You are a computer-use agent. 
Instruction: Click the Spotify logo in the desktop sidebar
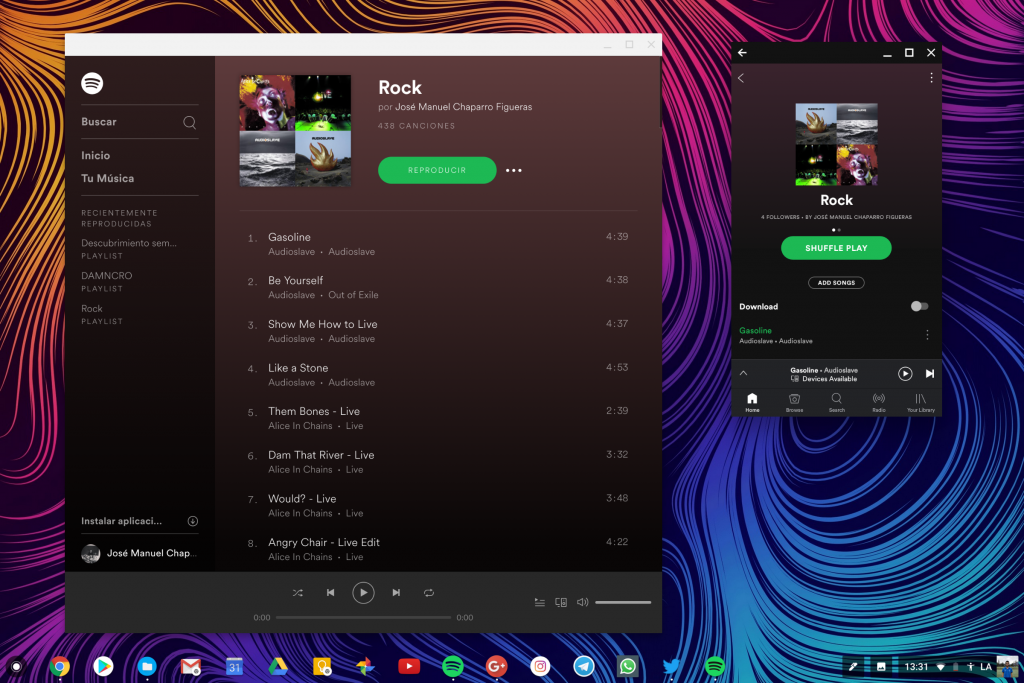pyautogui.click(x=92, y=84)
